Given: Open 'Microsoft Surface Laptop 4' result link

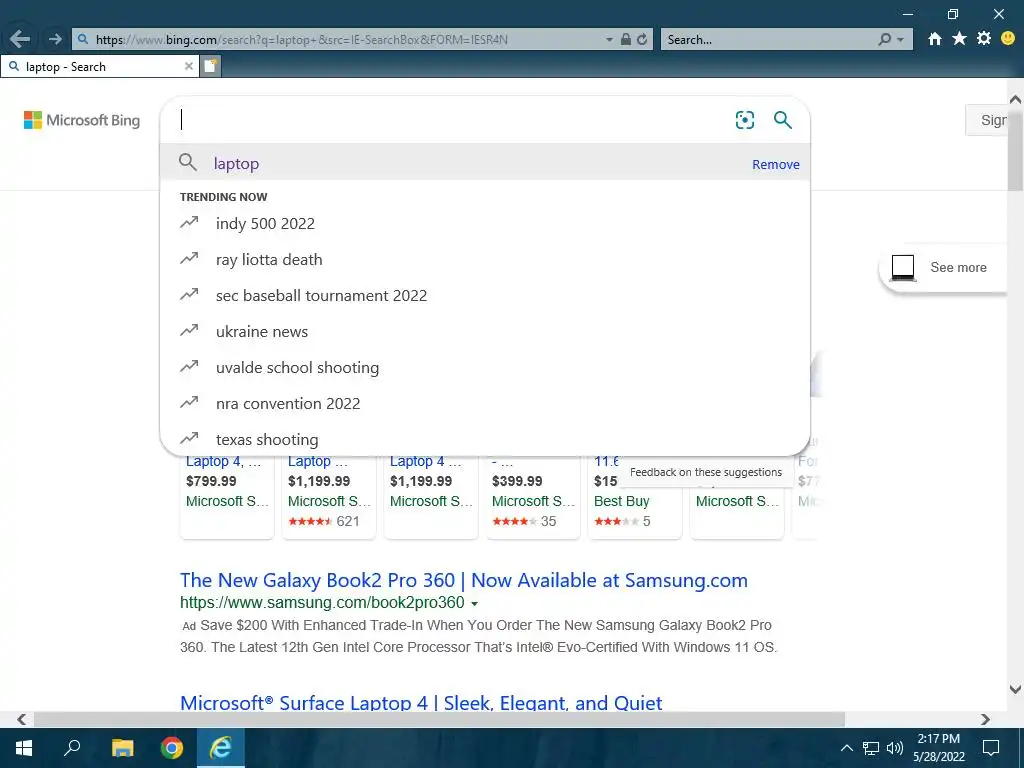Looking at the screenshot, I should [421, 703].
